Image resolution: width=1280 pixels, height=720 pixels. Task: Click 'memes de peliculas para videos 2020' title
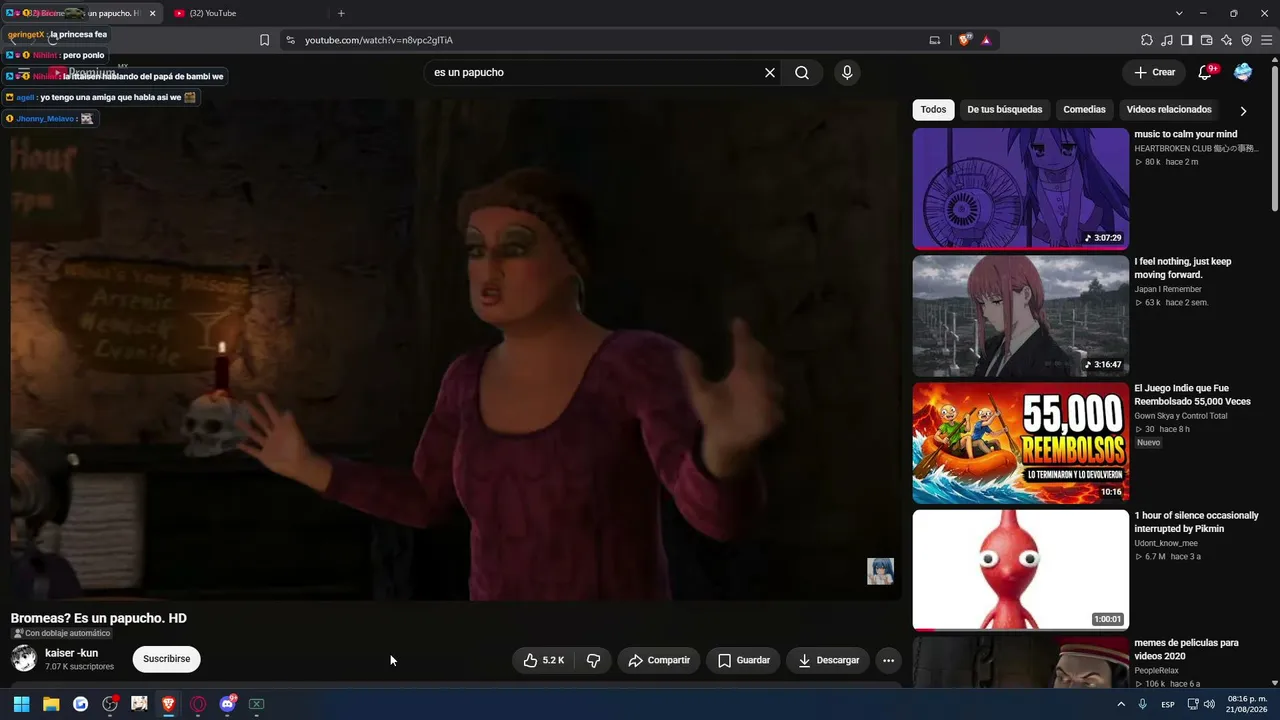(x=1186, y=649)
